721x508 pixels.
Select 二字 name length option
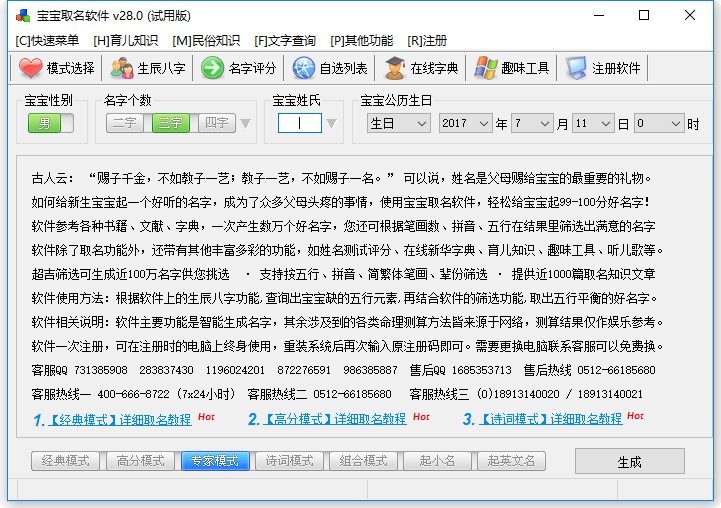pos(125,123)
